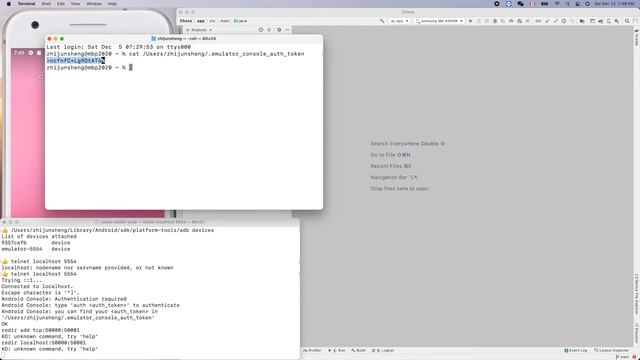Select the src breadcrumb in Android Studio

pos(212,21)
